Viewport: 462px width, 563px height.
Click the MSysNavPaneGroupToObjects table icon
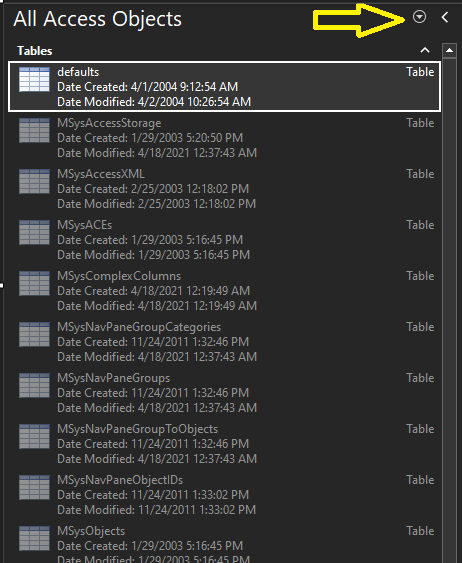(x=34, y=436)
